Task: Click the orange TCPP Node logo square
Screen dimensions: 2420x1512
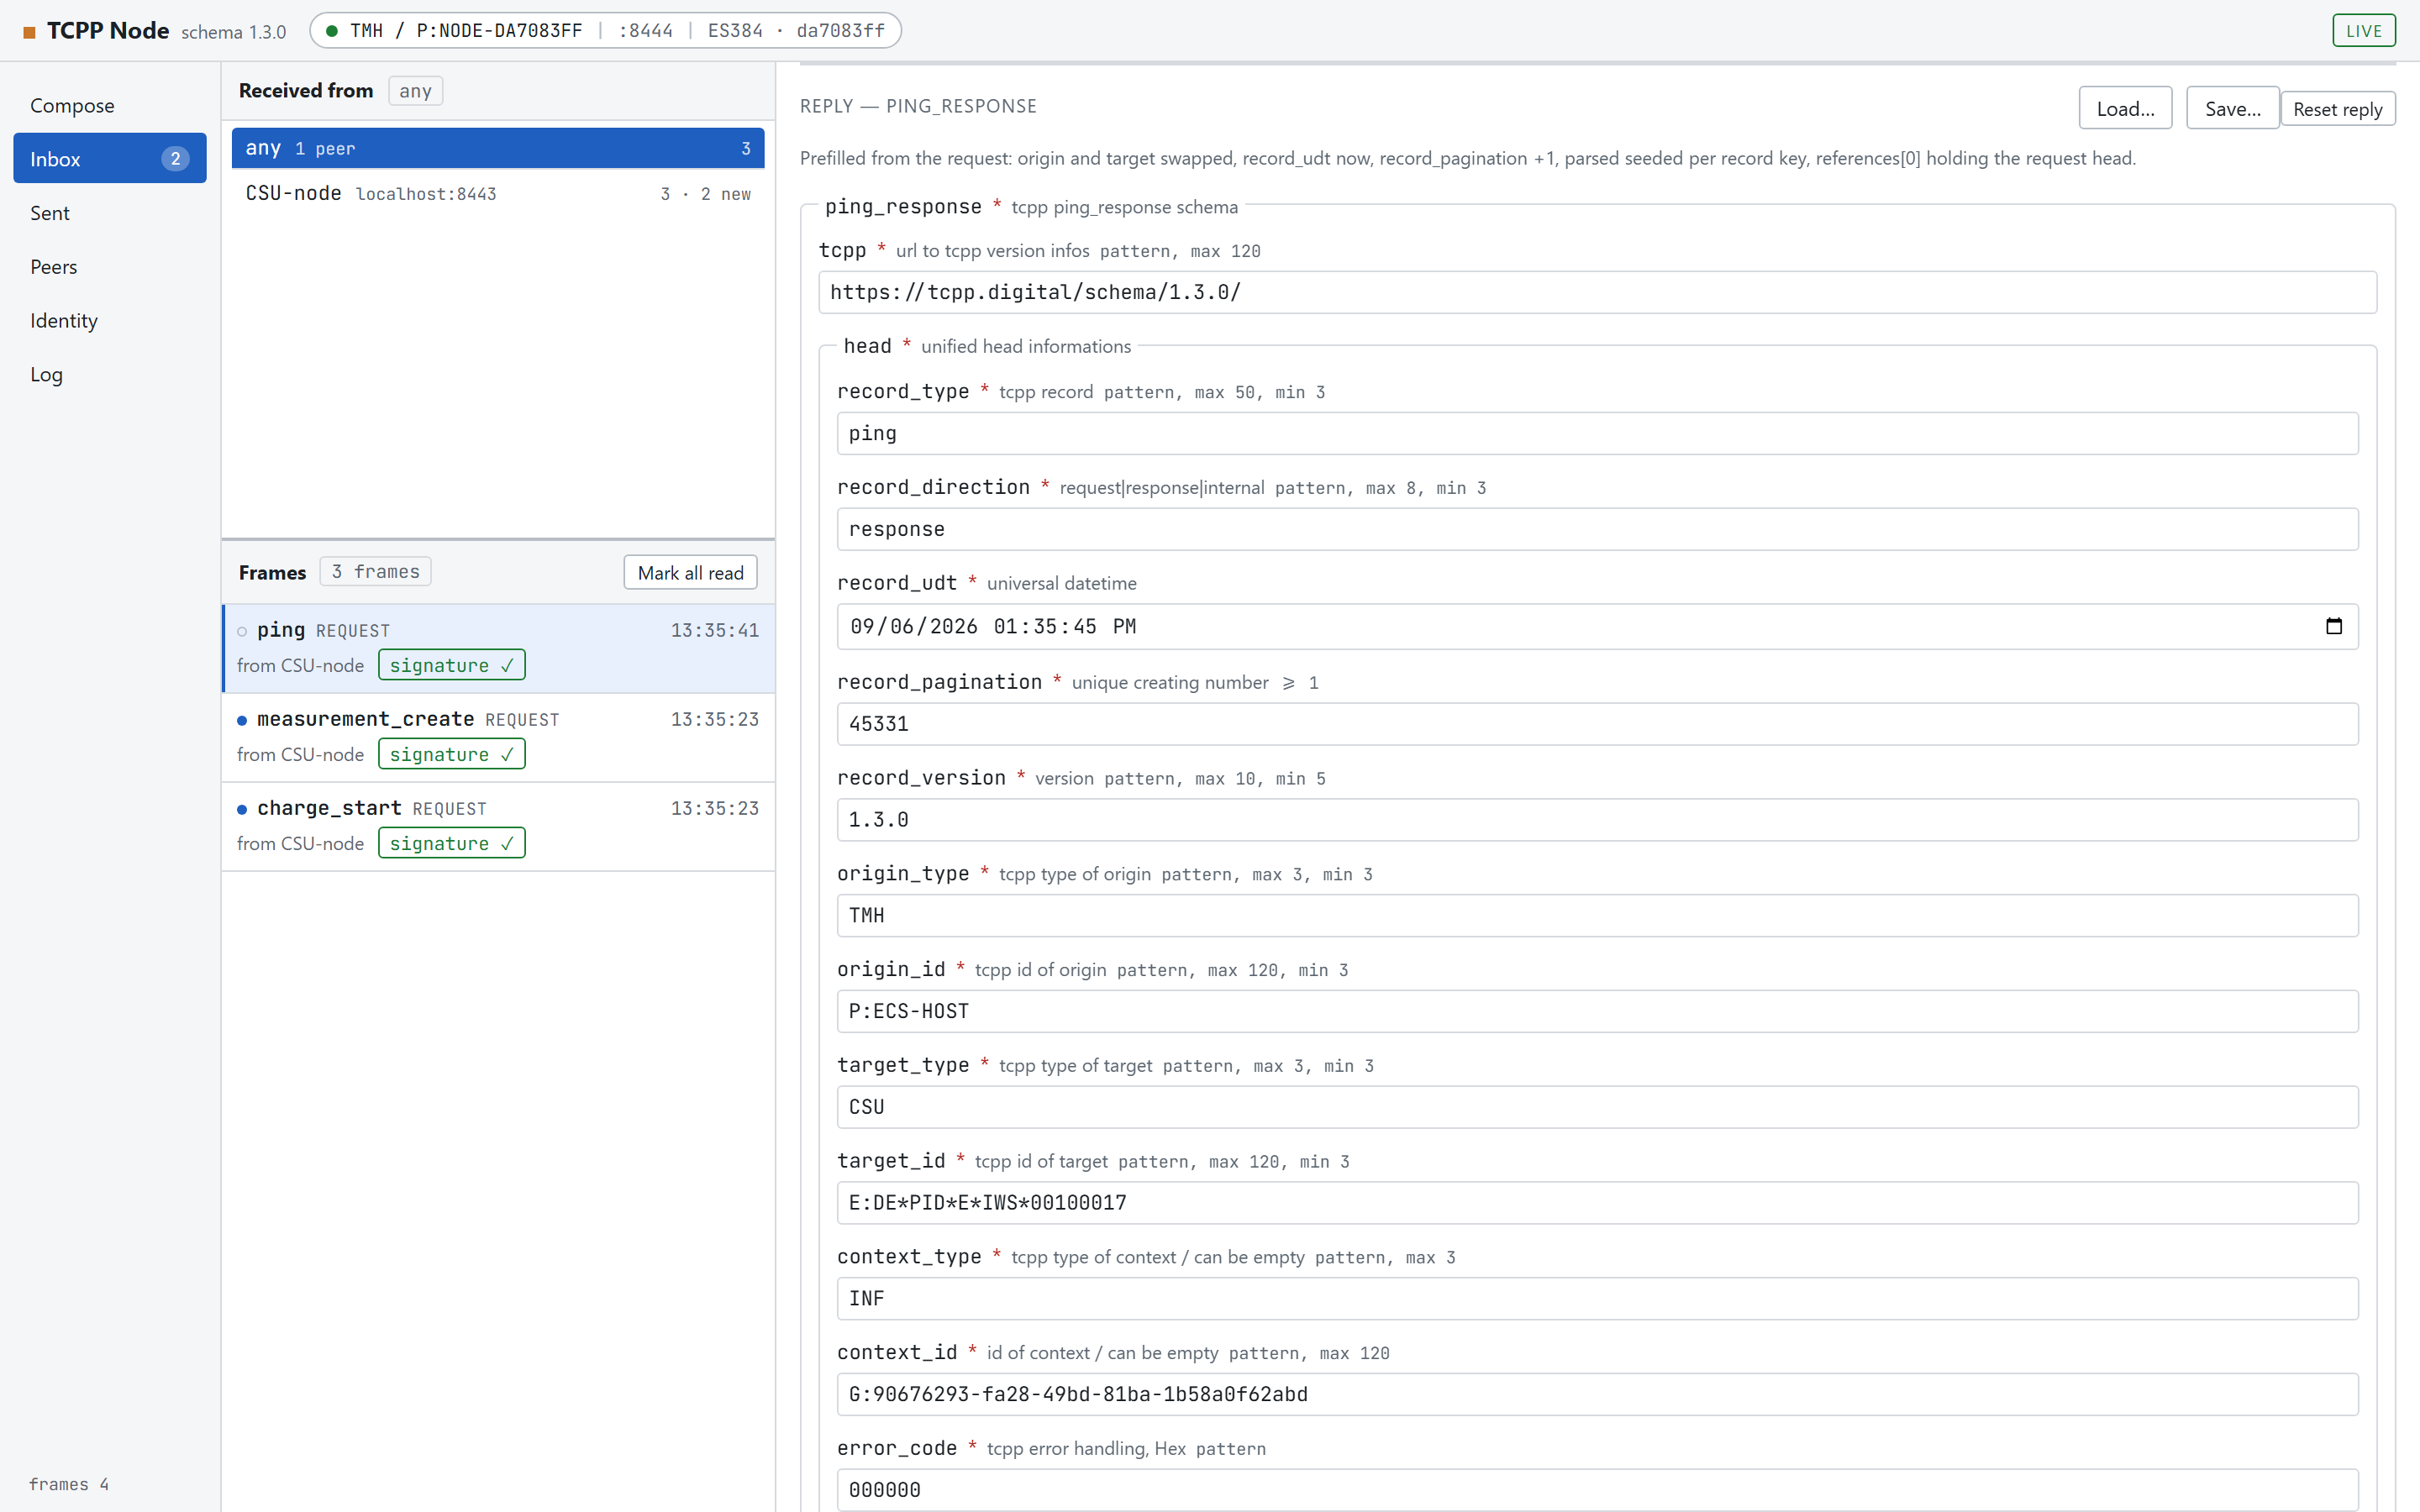Action: (x=30, y=32)
